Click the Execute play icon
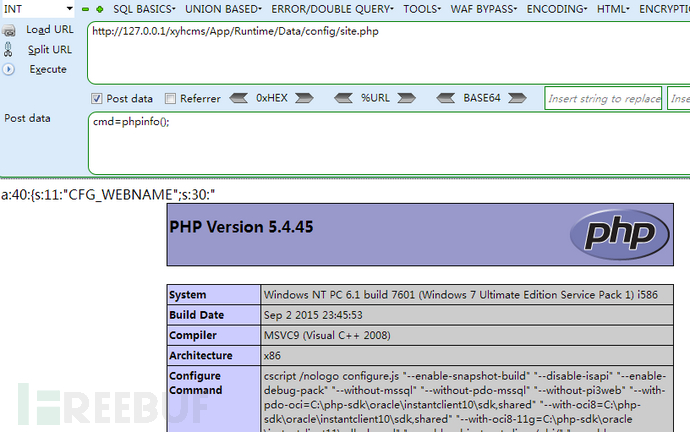 (8, 70)
